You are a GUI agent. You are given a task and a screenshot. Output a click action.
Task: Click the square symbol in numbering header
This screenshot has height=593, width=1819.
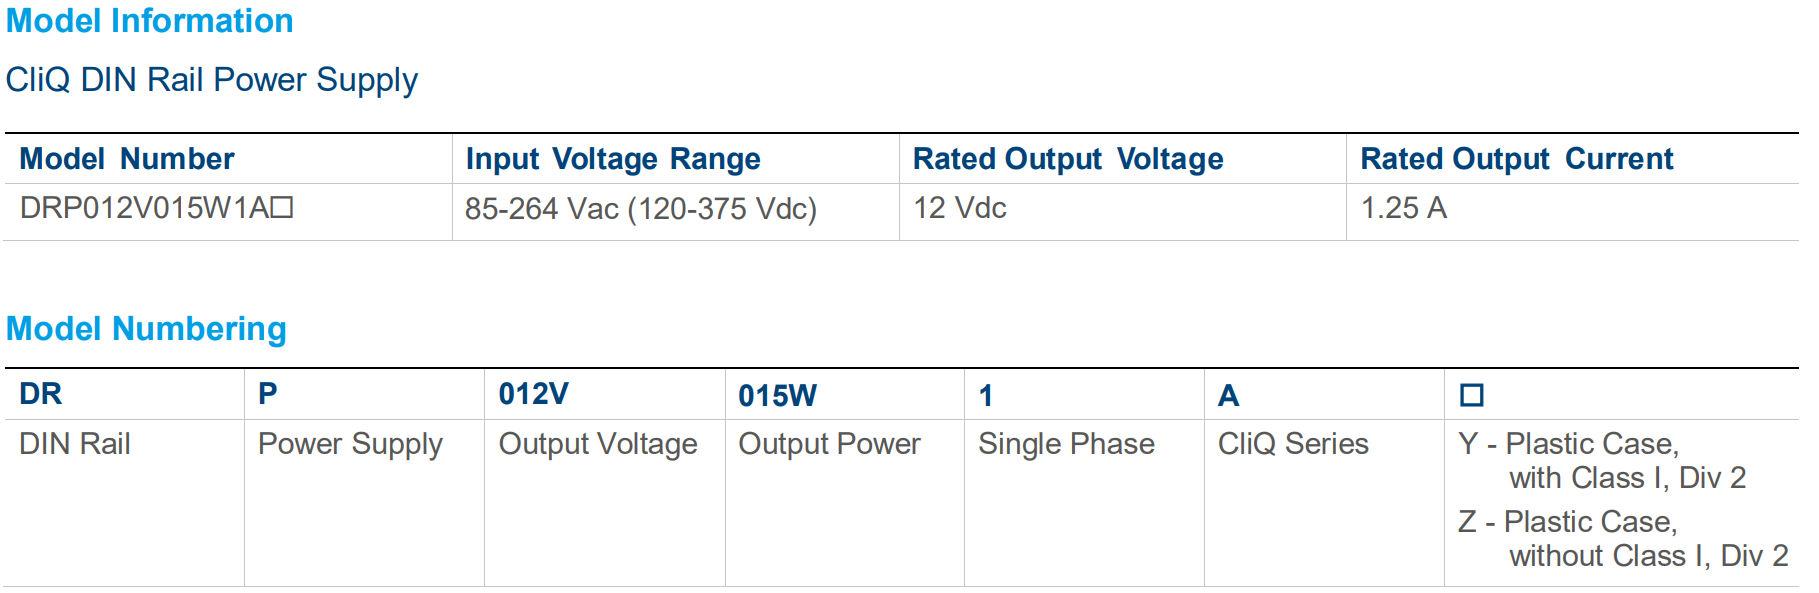(x=1472, y=395)
